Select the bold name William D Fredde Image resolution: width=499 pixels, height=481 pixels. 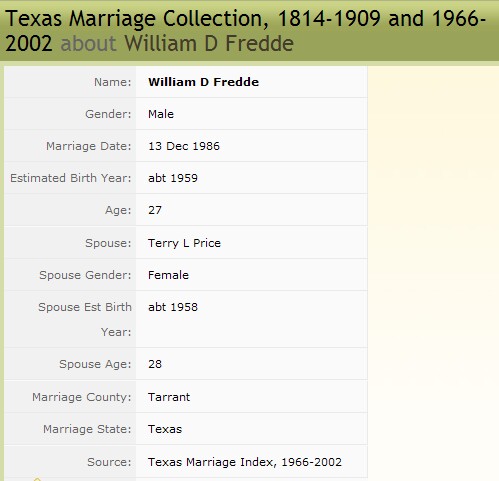203,82
